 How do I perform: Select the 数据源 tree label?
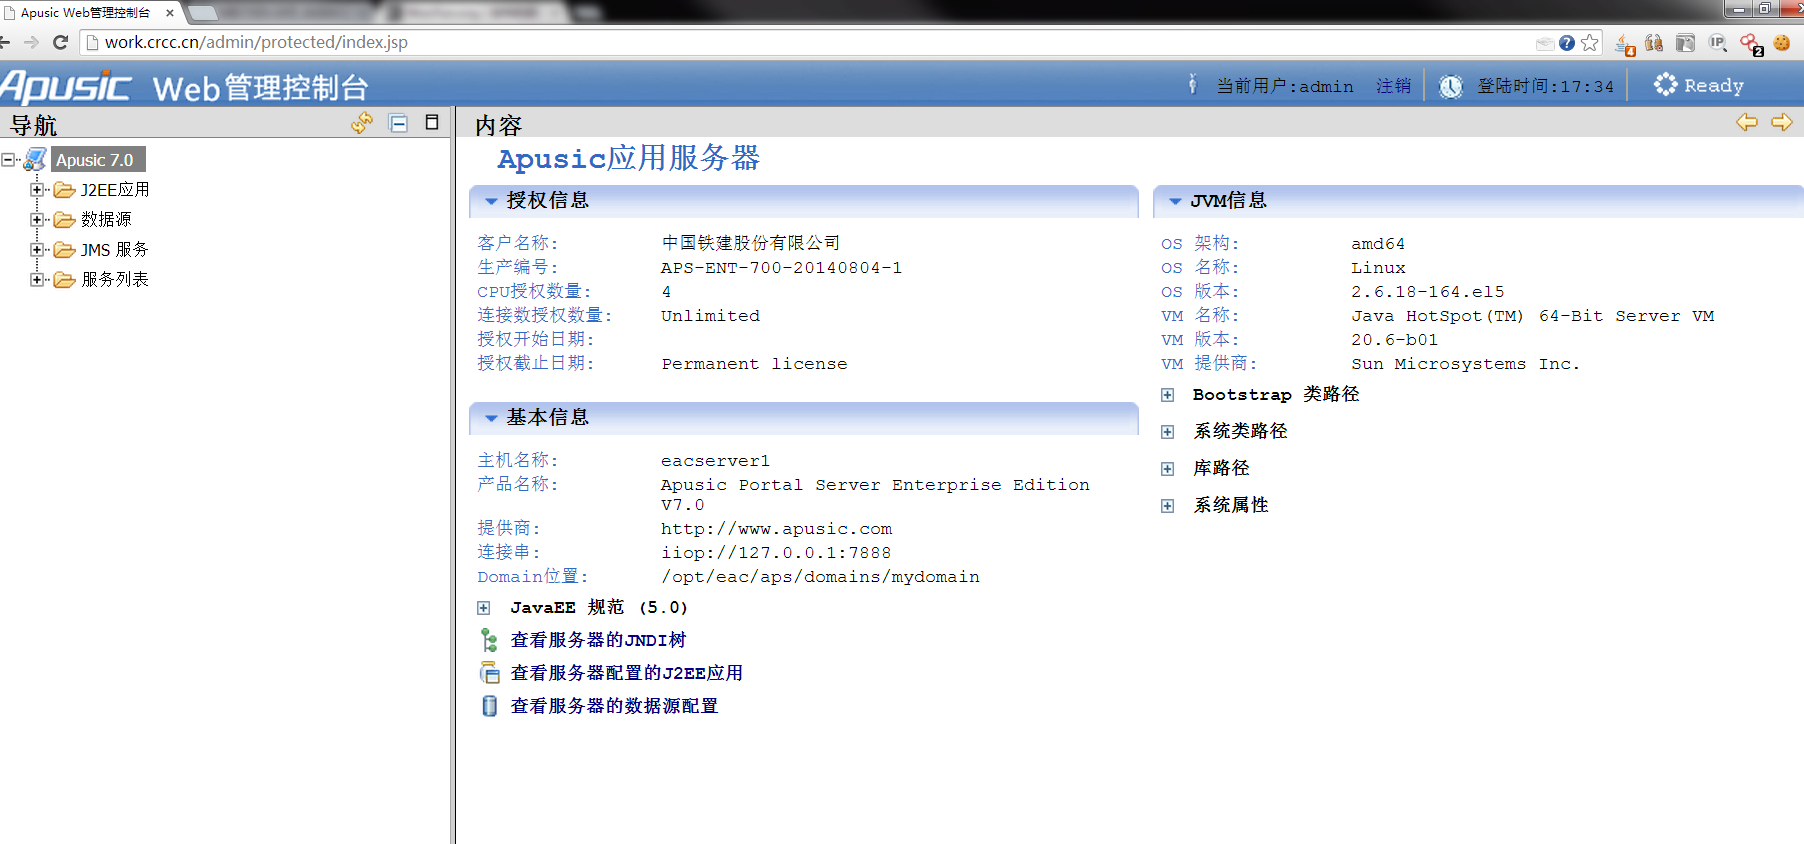point(106,220)
